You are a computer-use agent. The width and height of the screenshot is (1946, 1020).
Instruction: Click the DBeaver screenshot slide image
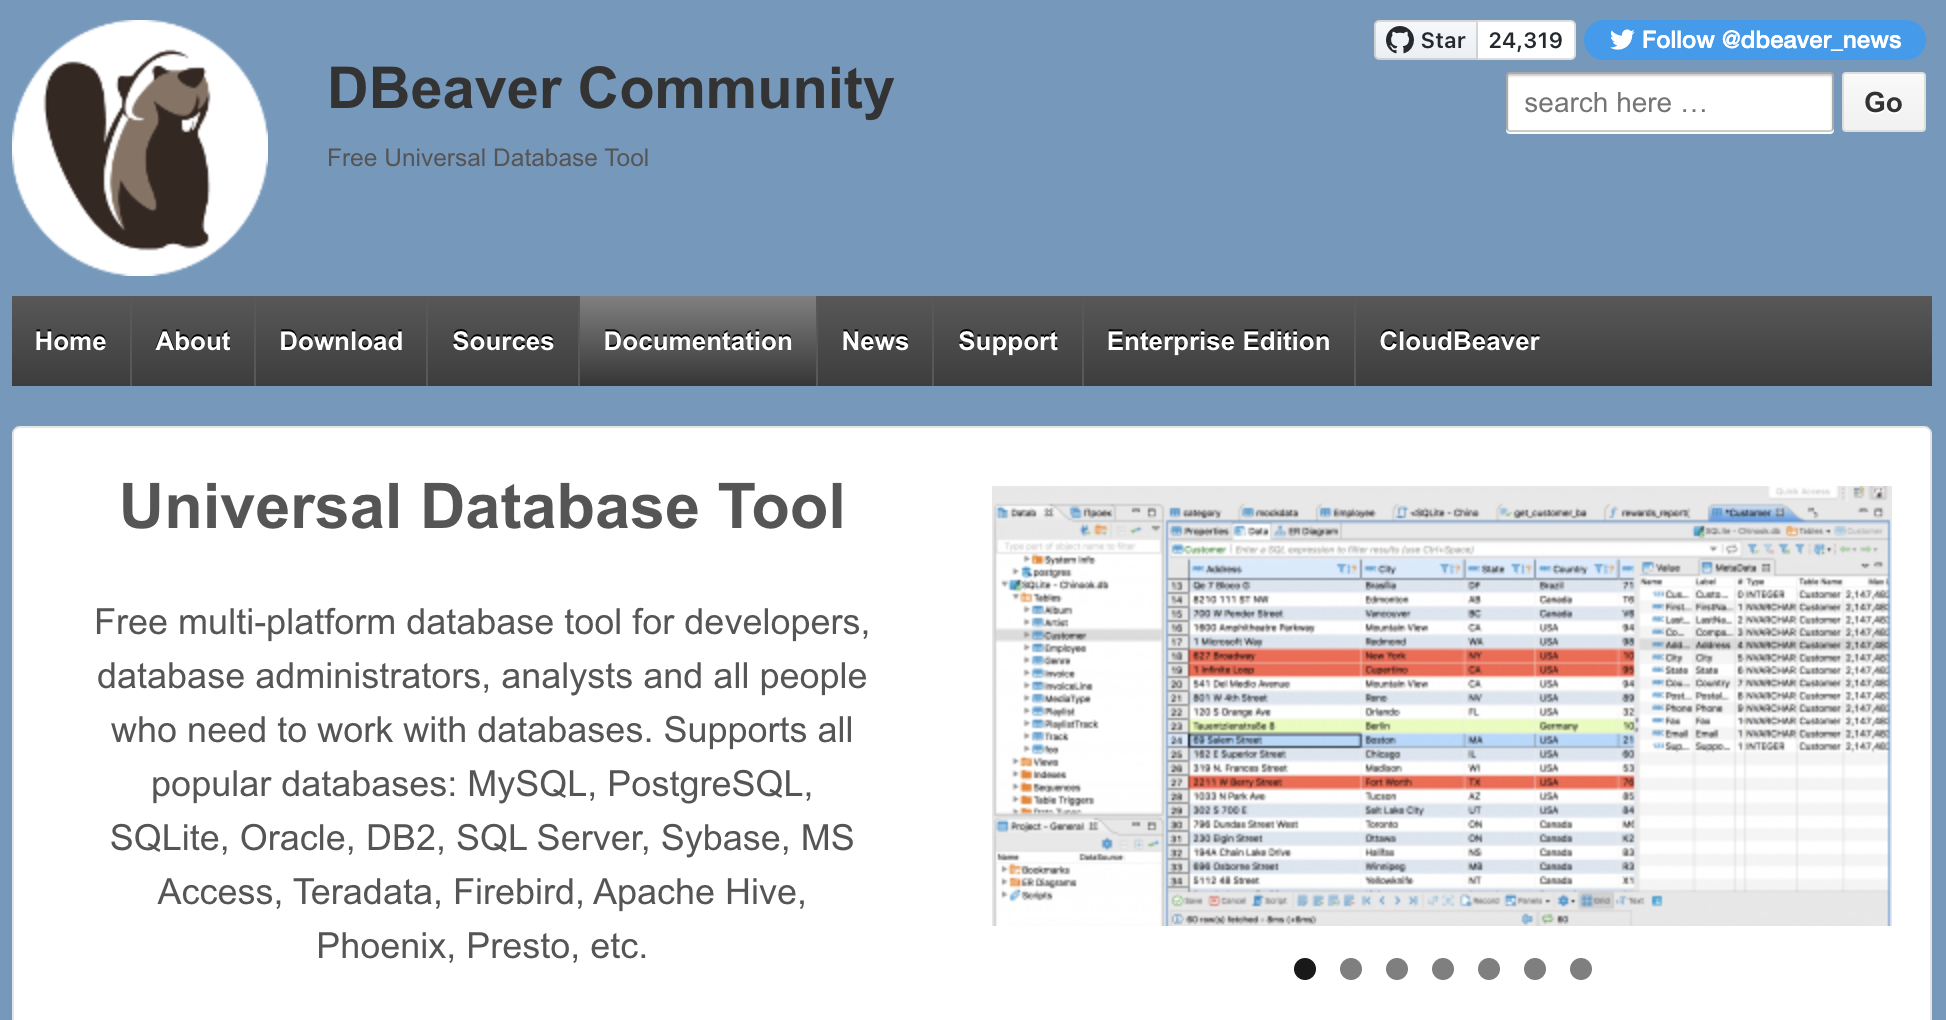[x=1441, y=706]
